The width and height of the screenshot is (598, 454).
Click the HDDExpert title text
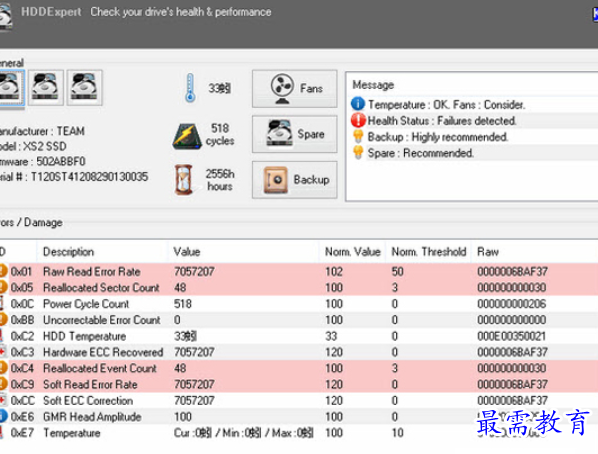pyautogui.click(x=51, y=12)
